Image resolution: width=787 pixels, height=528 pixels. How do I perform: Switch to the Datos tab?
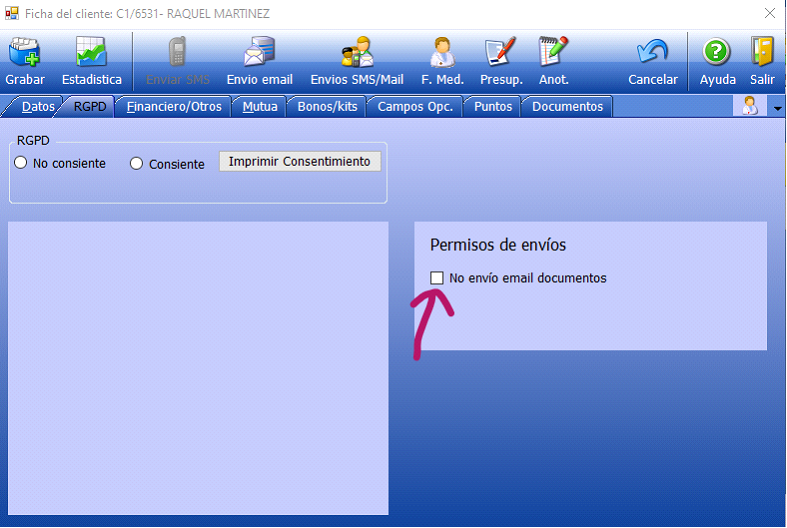pyautogui.click(x=37, y=106)
